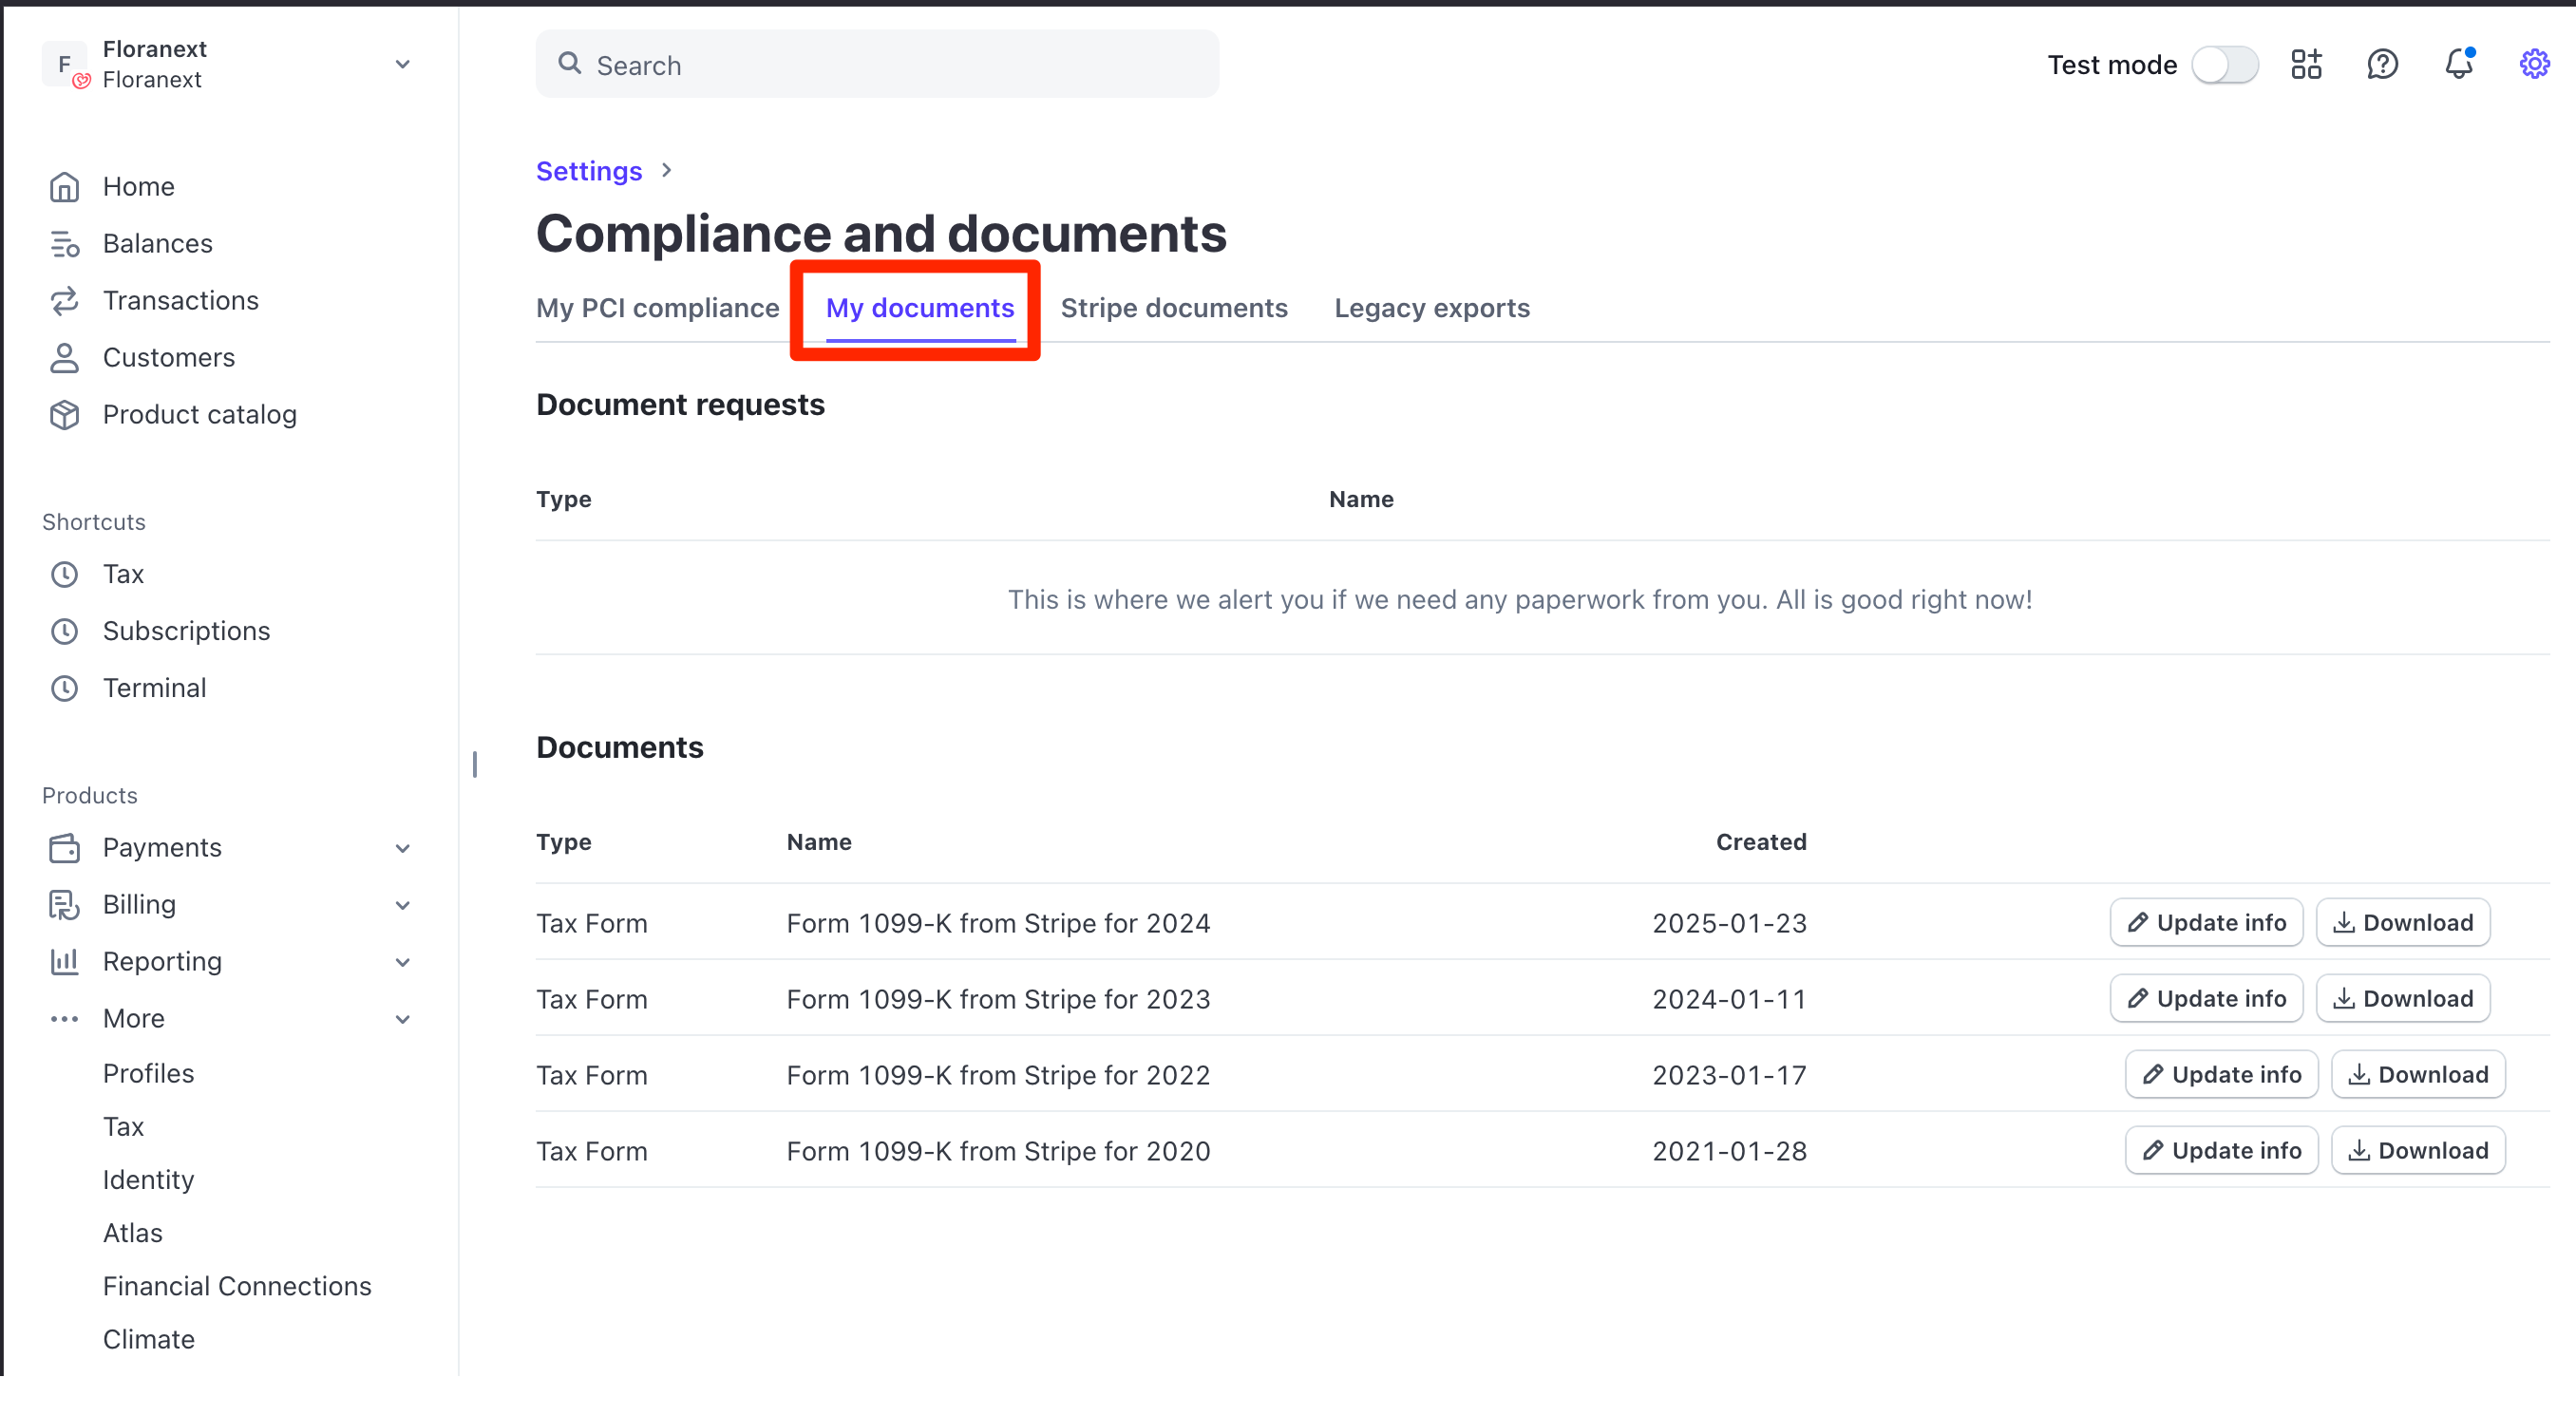The image size is (2576, 1415).
Task: Switch to Stripe documents tab
Action: pyautogui.click(x=1173, y=308)
